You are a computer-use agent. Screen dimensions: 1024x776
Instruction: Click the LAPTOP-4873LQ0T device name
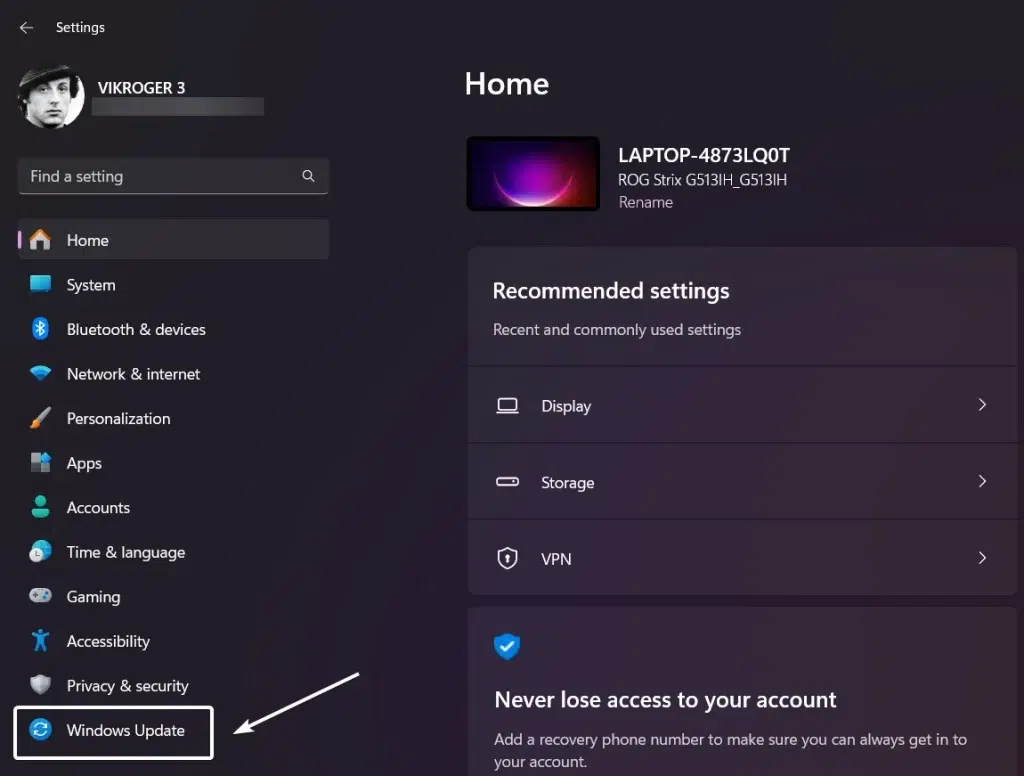tap(704, 155)
